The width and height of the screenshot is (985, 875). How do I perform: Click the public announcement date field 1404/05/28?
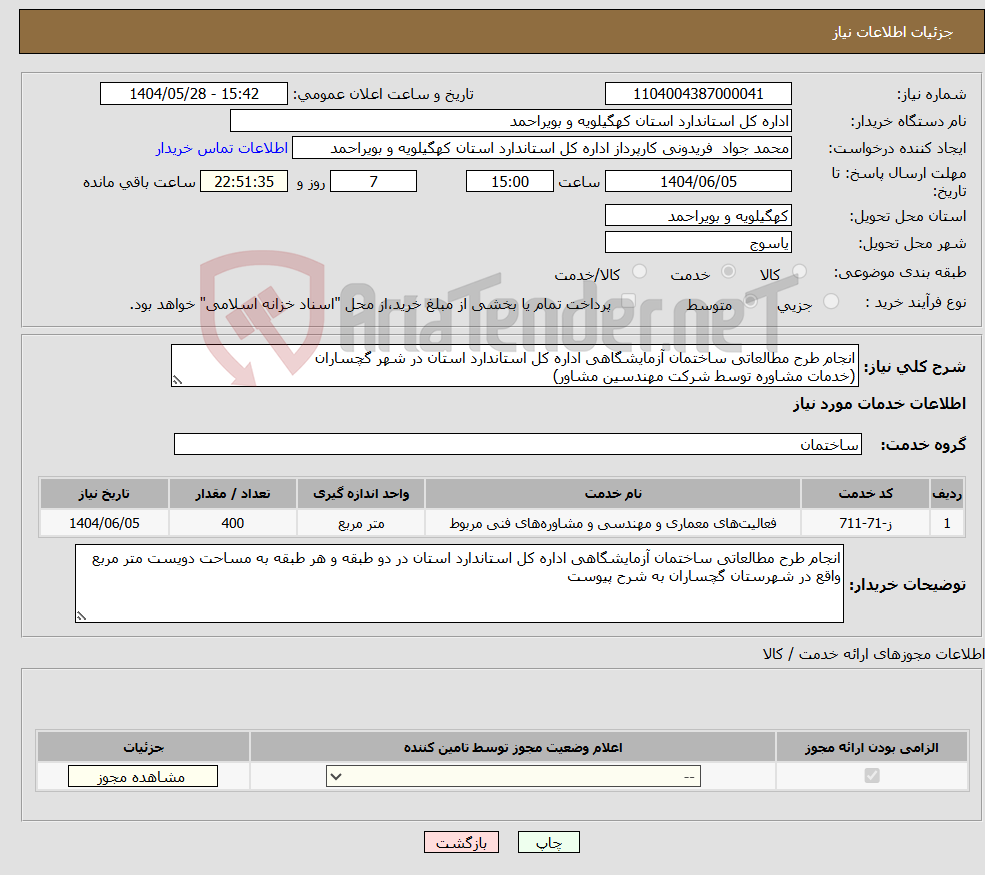tap(194, 93)
